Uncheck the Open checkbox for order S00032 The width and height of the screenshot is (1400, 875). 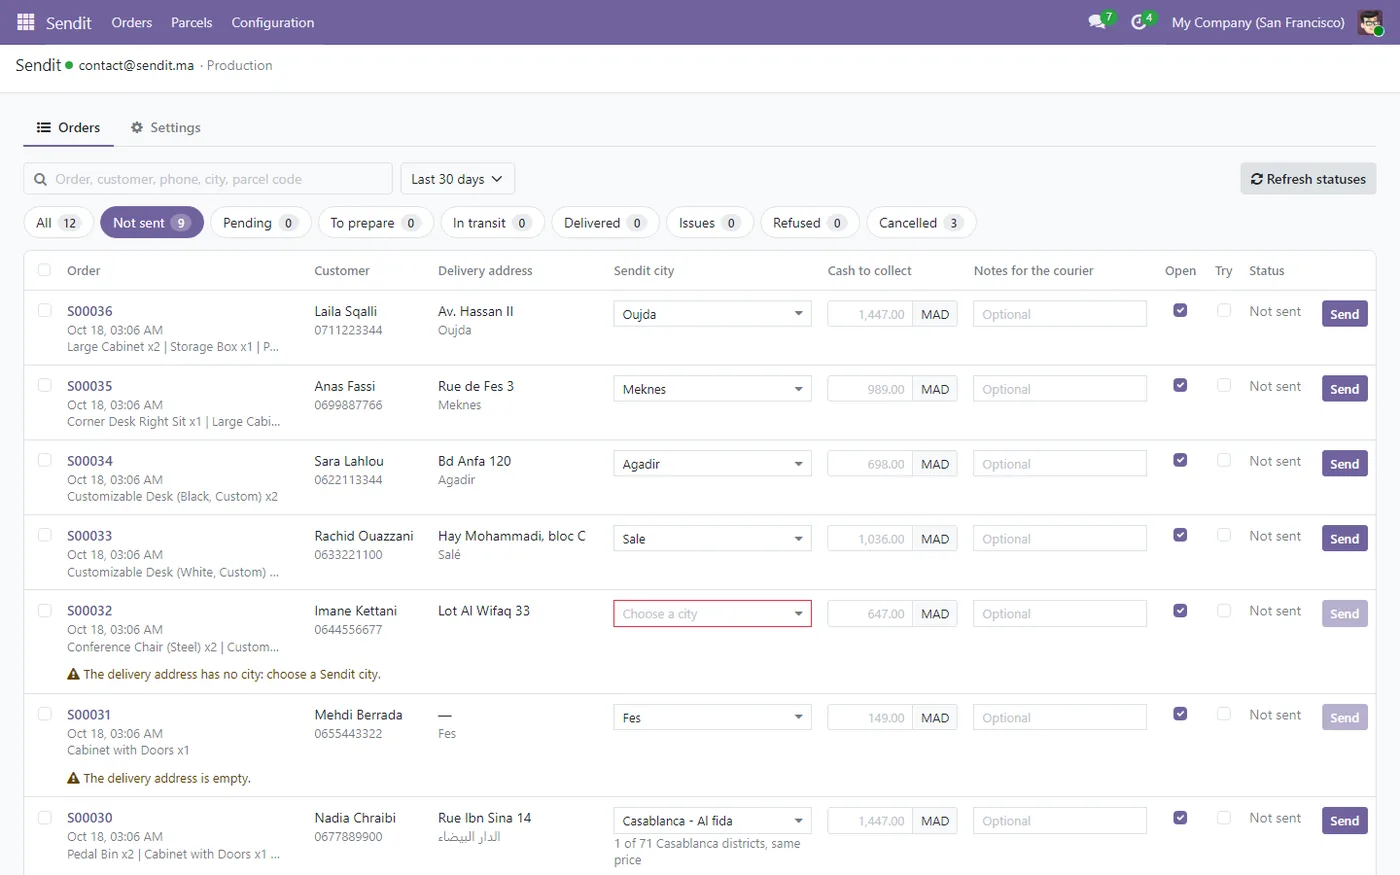1180,610
